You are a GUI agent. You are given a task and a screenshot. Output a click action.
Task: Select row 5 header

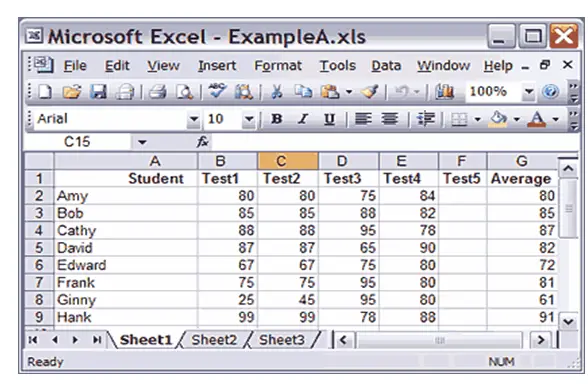[39, 248]
